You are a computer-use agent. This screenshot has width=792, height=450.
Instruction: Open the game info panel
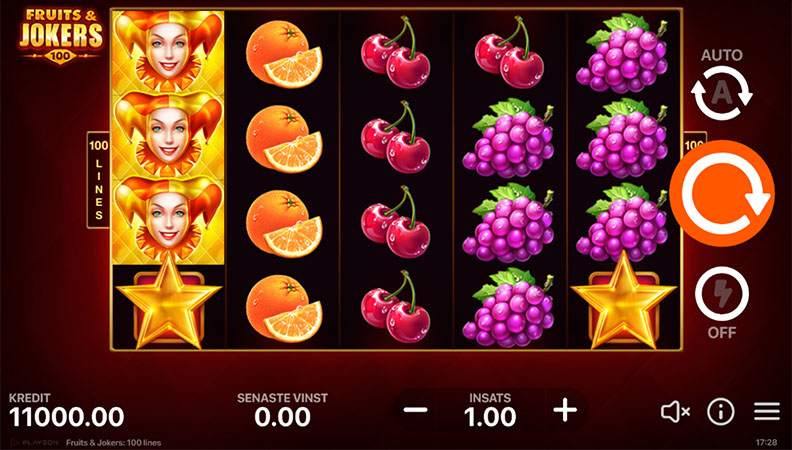721,412
